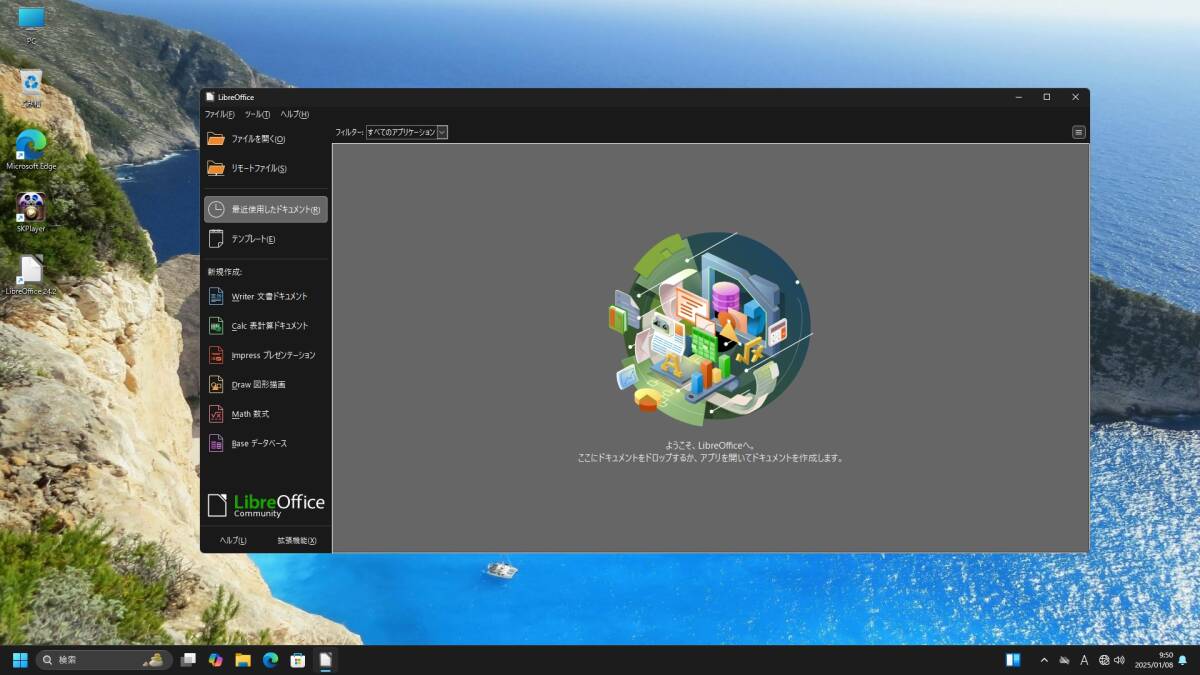Image resolution: width=1200 pixels, height=675 pixels.
Task: Open the Start Center actions menu icon
Action: (x=1079, y=132)
